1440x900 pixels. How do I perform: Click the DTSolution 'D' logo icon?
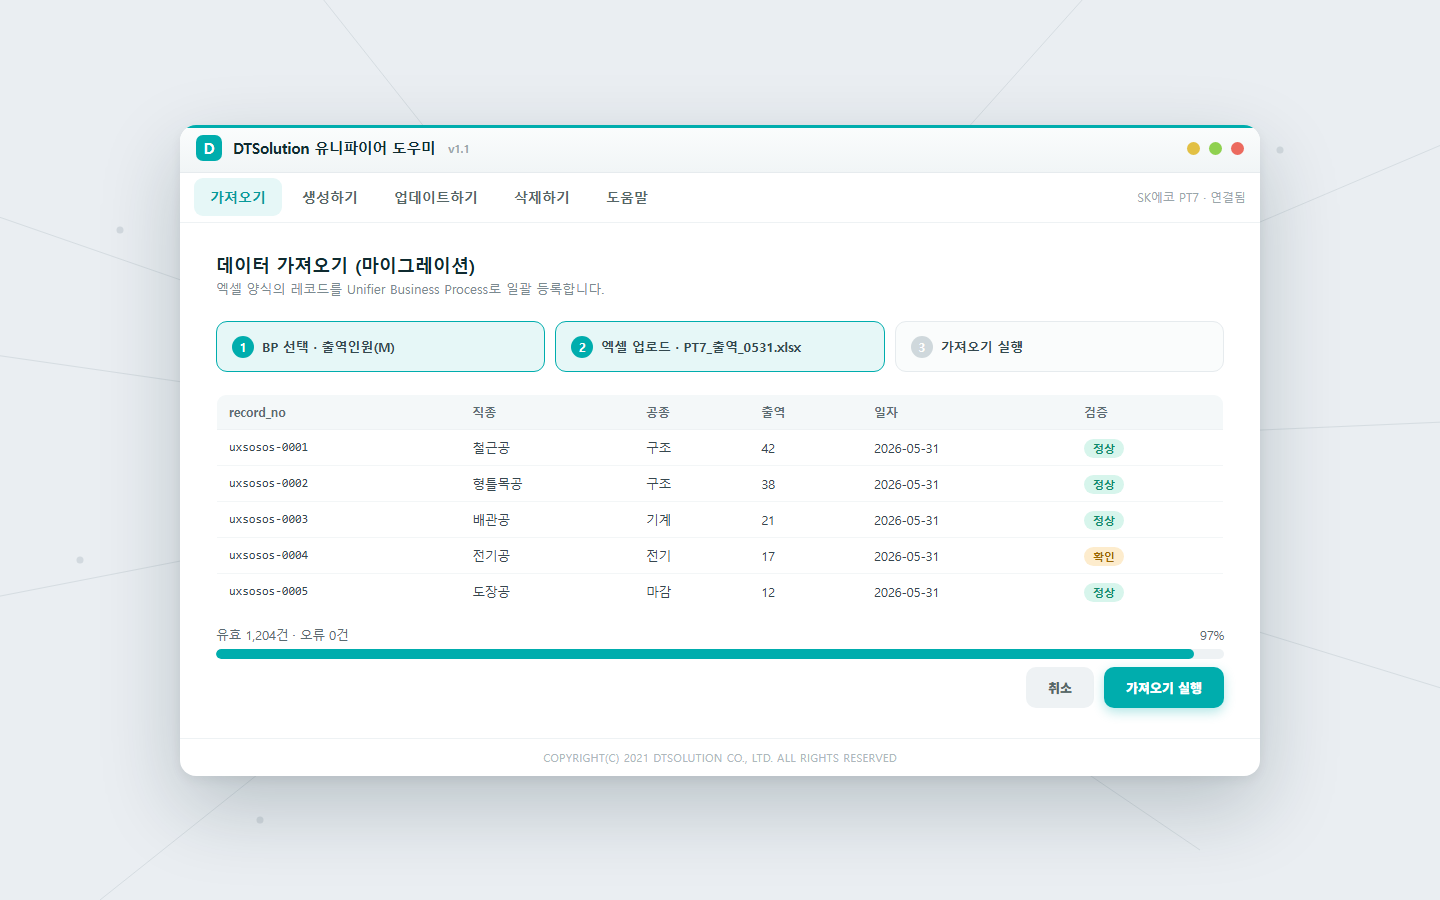(x=209, y=148)
